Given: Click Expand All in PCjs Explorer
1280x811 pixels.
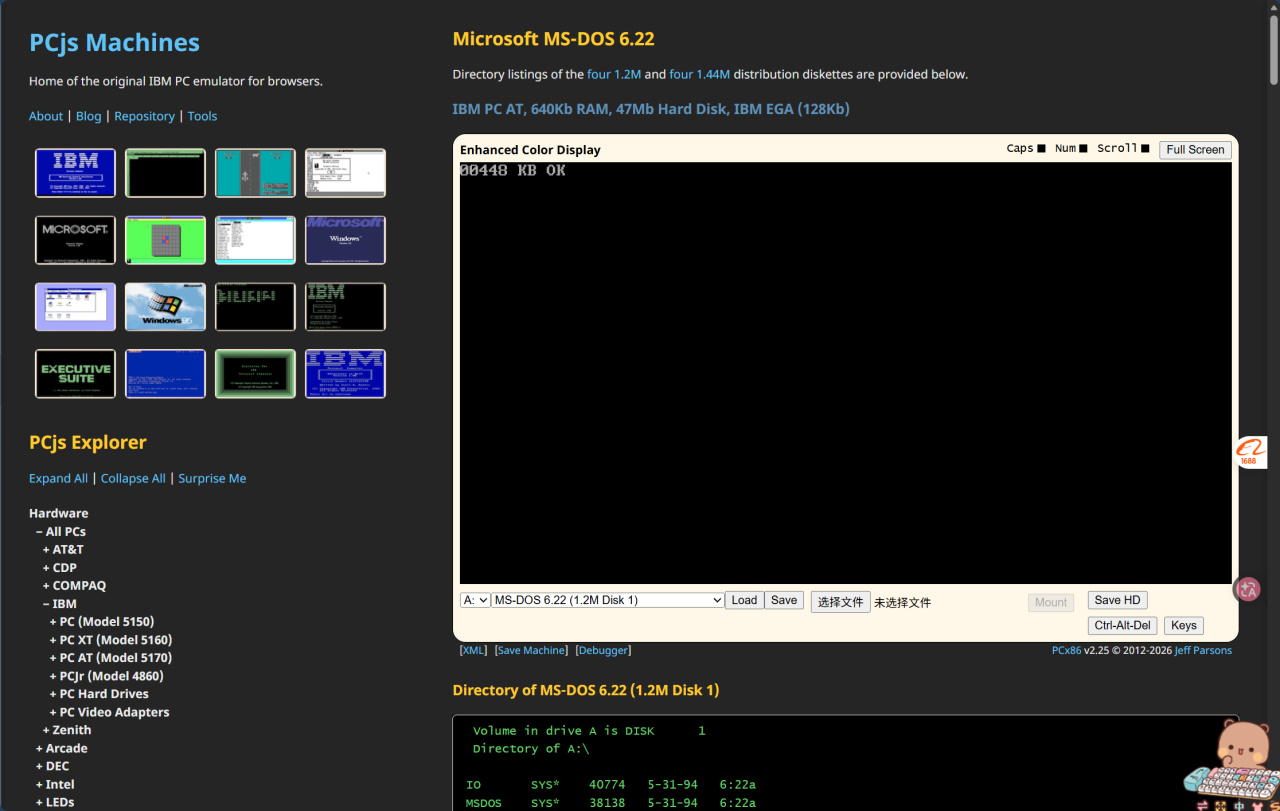Looking at the screenshot, I should pyautogui.click(x=58, y=478).
